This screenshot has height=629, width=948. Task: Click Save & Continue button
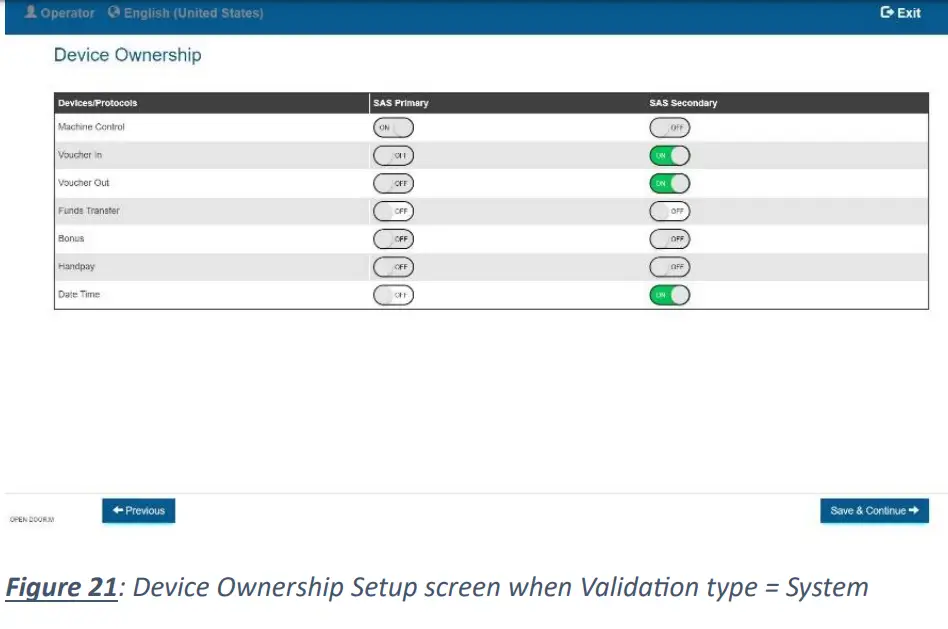point(874,511)
